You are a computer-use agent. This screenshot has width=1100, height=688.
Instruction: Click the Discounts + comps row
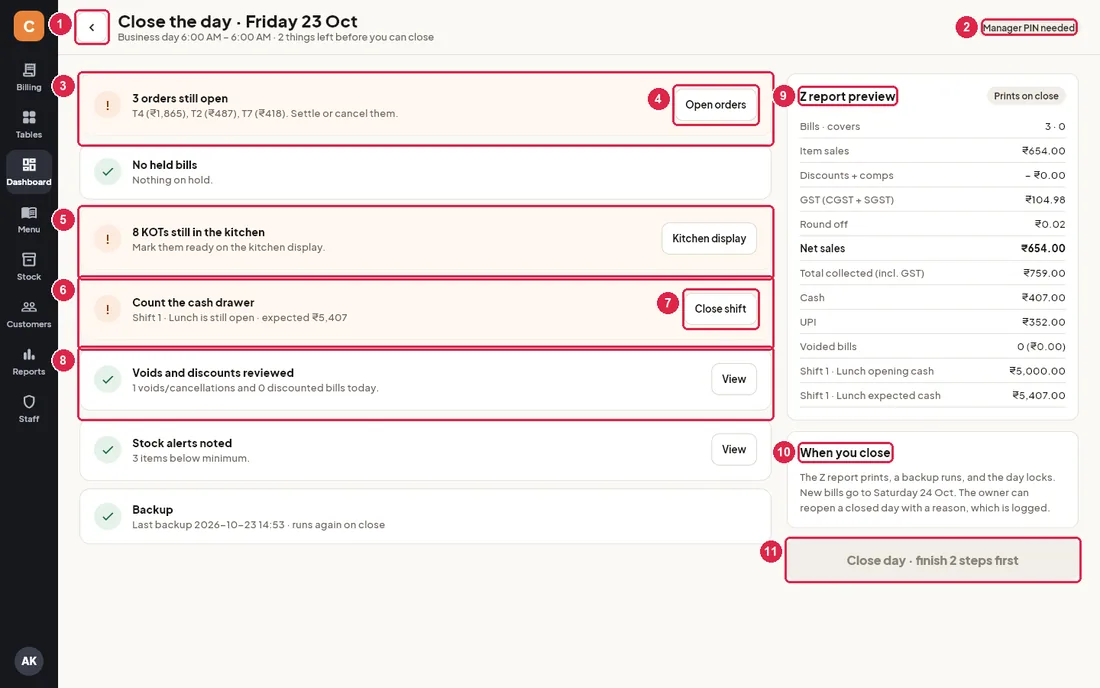pos(932,175)
